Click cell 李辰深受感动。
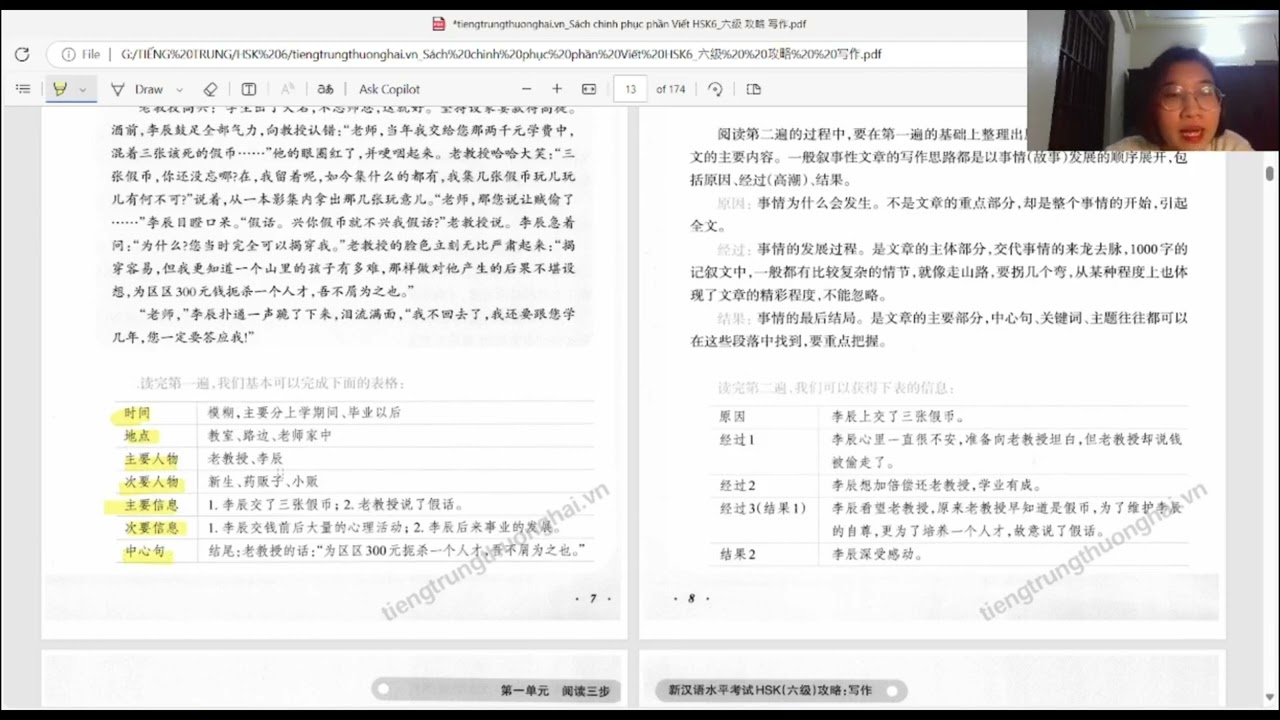The height and width of the screenshot is (720, 1280). click(x=875, y=553)
